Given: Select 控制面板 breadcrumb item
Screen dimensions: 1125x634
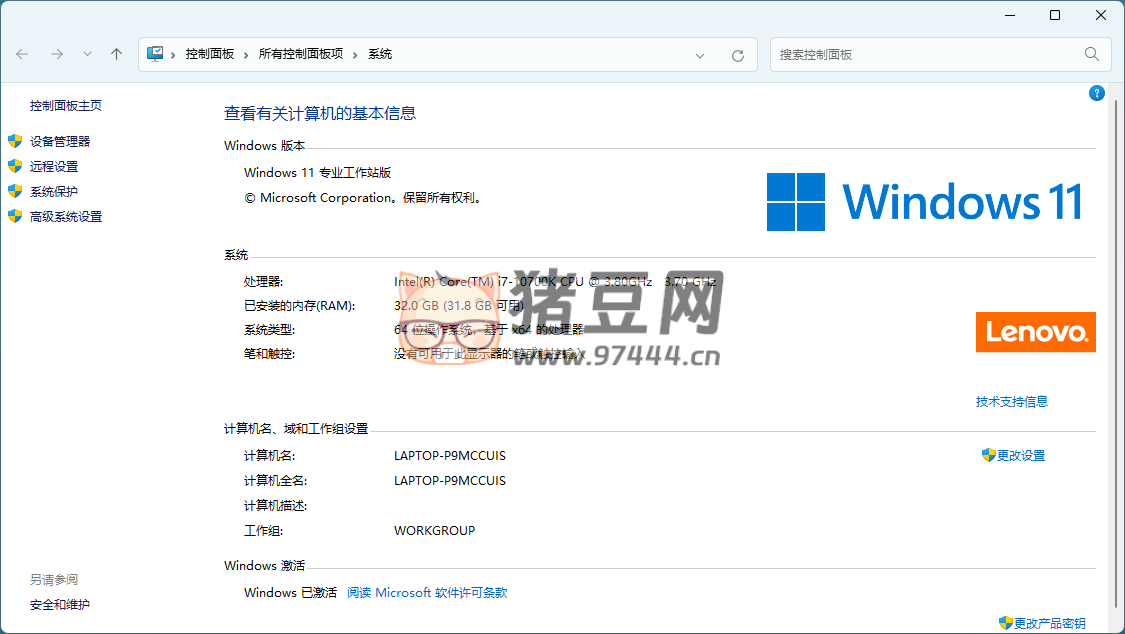Looking at the screenshot, I should [x=209, y=54].
